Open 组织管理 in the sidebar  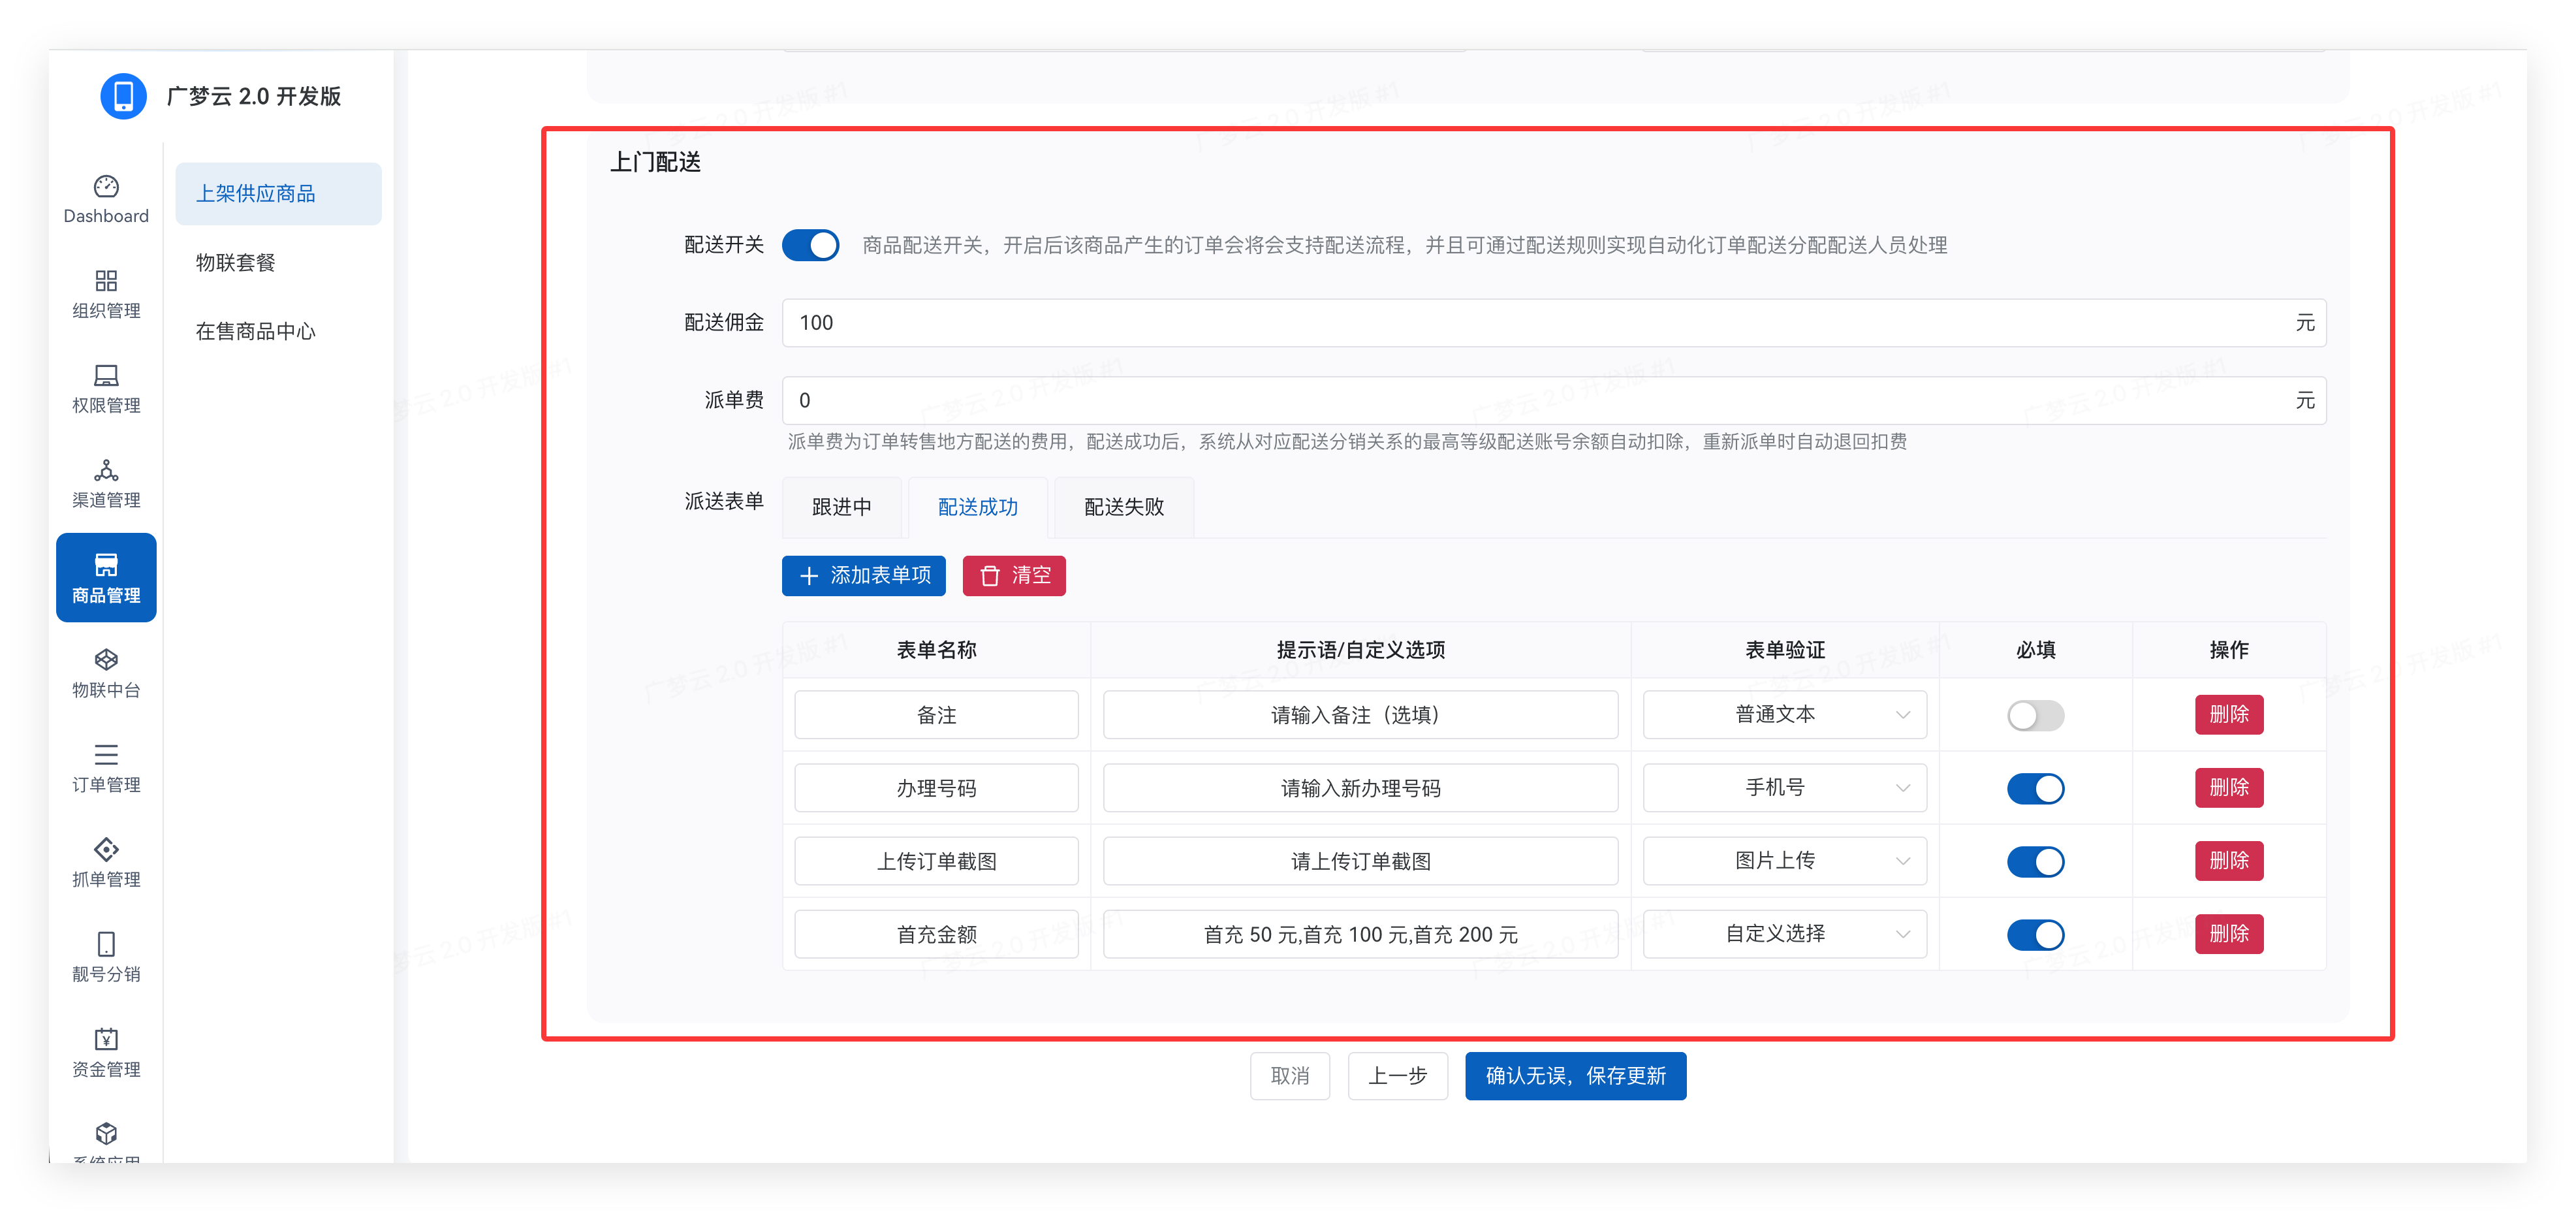pyautogui.click(x=106, y=282)
